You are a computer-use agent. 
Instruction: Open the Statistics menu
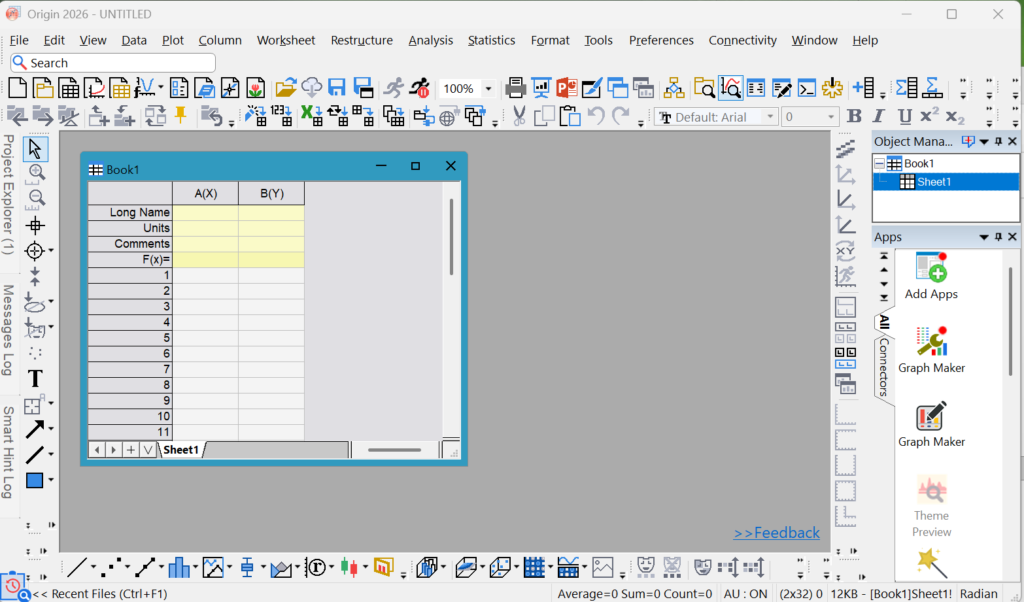click(491, 40)
